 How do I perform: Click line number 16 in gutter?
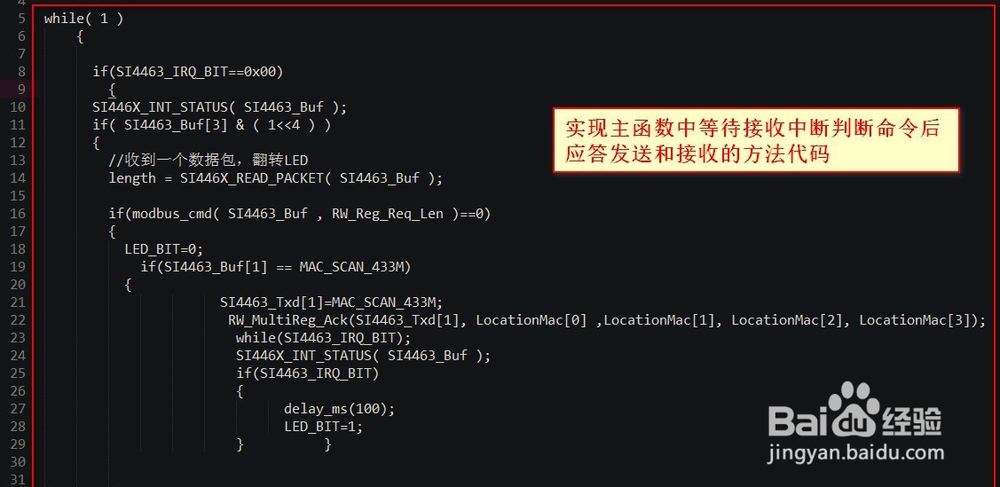click(x=18, y=214)
